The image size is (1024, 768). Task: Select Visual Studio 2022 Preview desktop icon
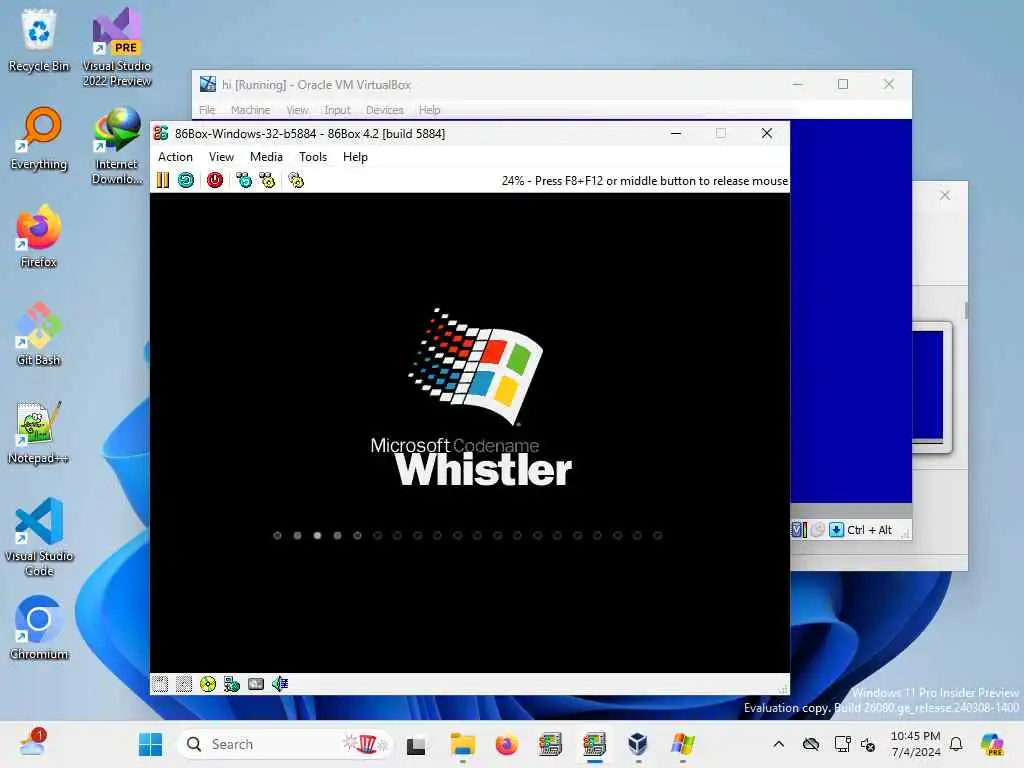tap(117, 47)
